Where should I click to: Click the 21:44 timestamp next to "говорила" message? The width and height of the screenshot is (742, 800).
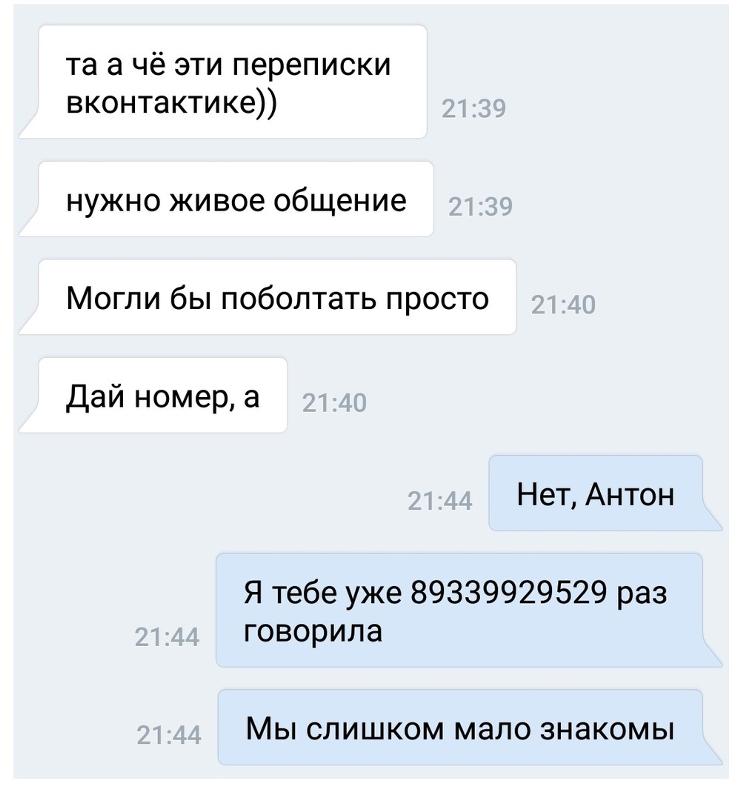point(167,637)
